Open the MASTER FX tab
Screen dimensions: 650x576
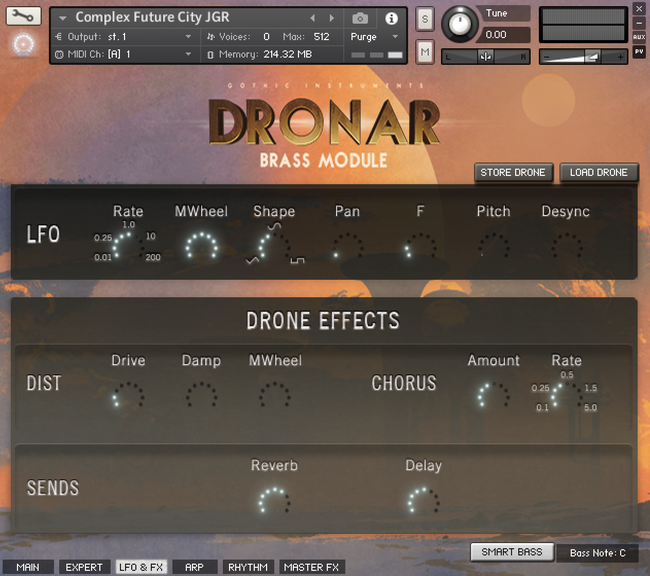(311, 567)
